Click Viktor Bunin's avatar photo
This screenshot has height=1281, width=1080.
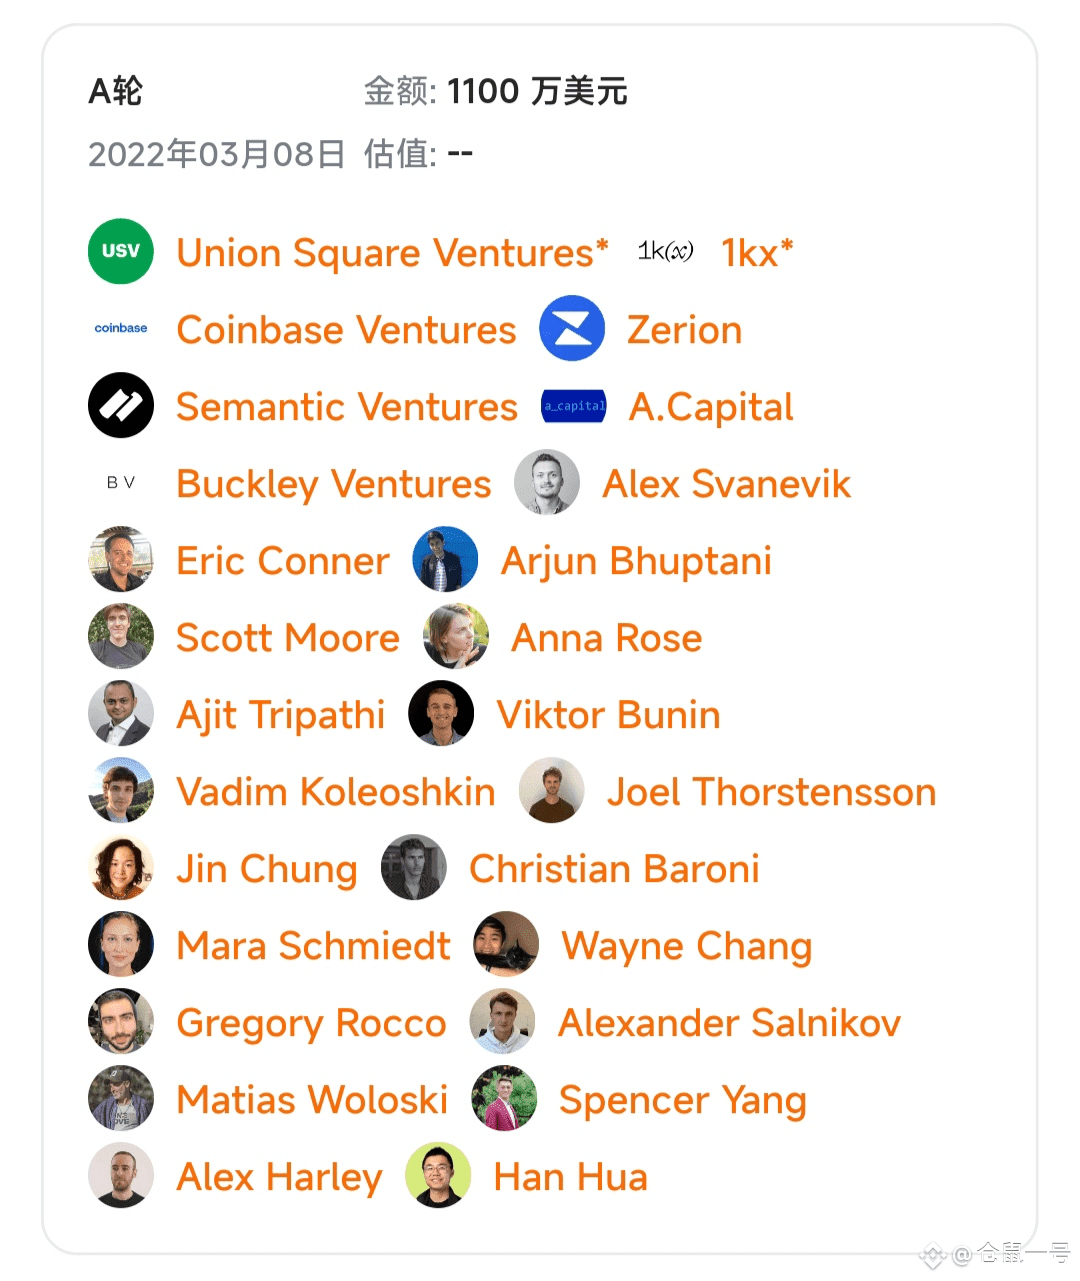441,713
